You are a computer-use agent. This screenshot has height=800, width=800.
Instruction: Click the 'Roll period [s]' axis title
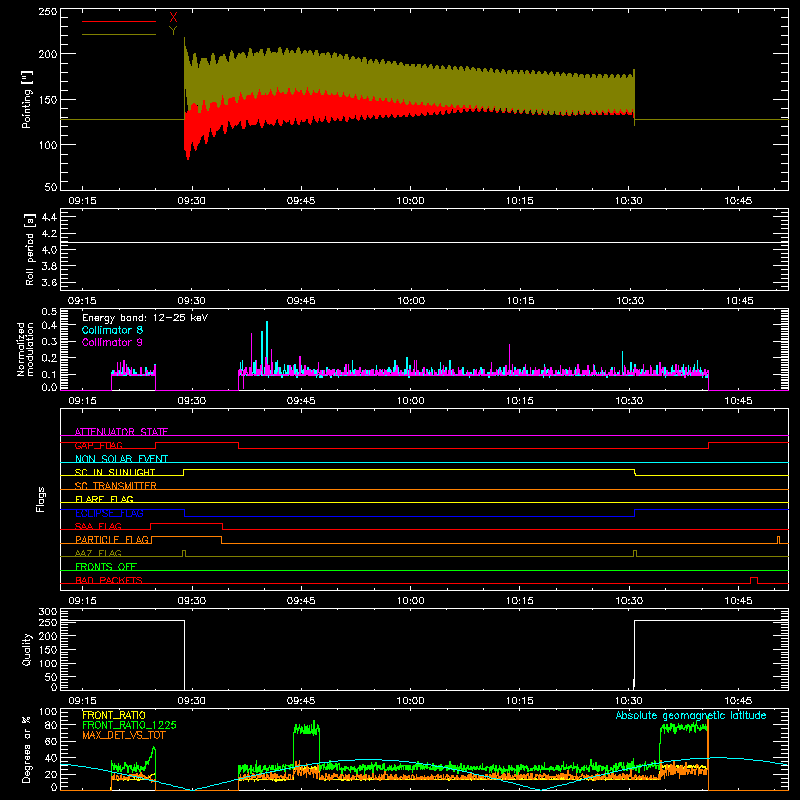coord(30,249)
